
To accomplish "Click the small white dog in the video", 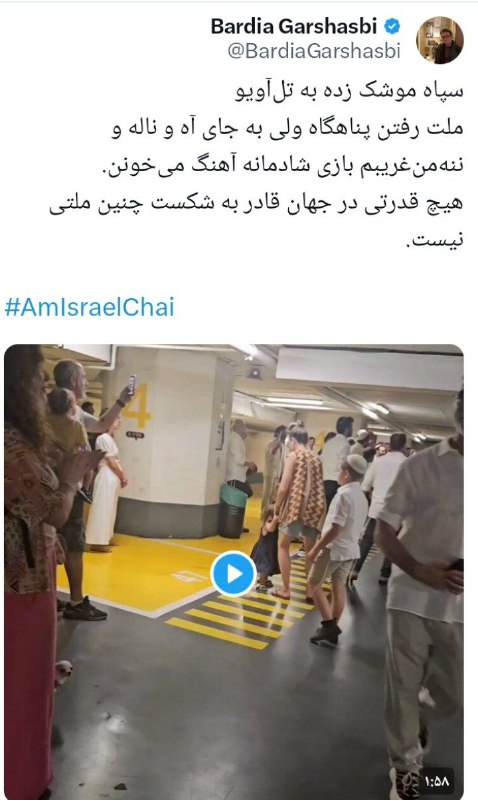I will point(63,672).
